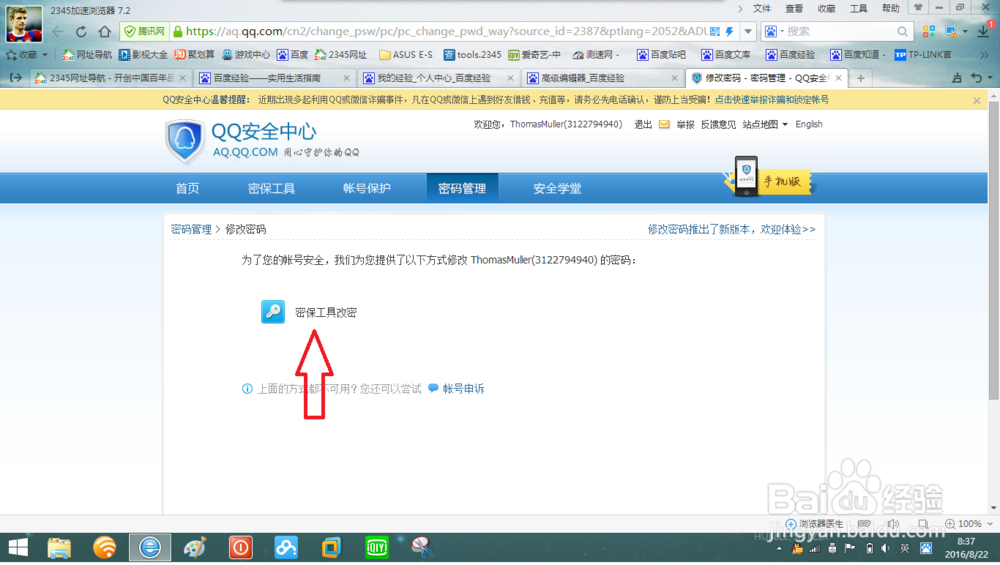
Task: Click 帐号申诉 appeal link
Action: (x=463, y=388)
